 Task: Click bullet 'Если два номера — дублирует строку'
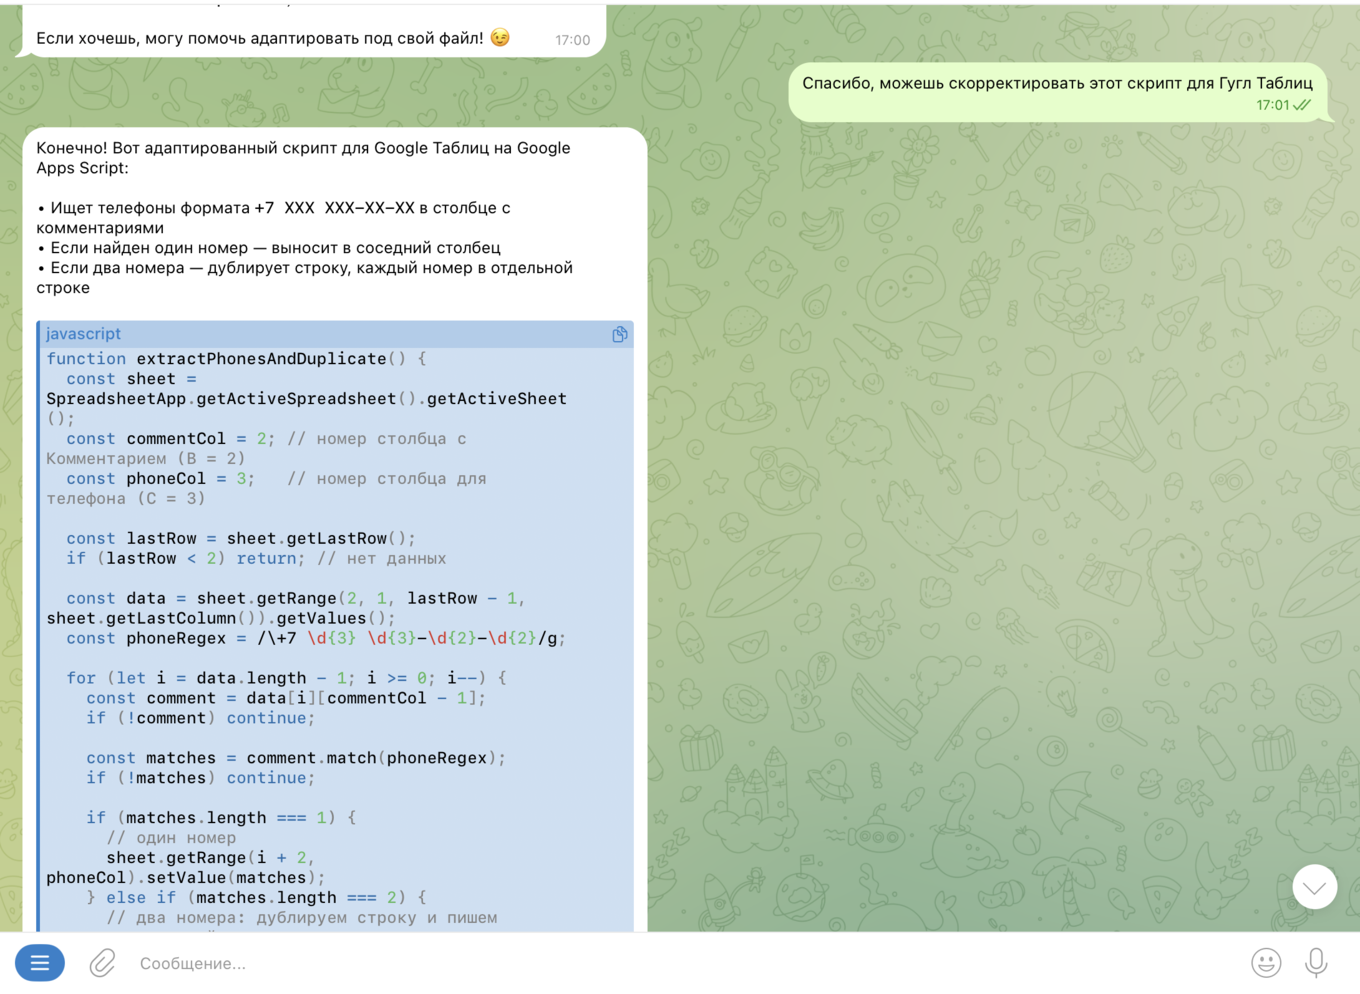coord(305,278)
